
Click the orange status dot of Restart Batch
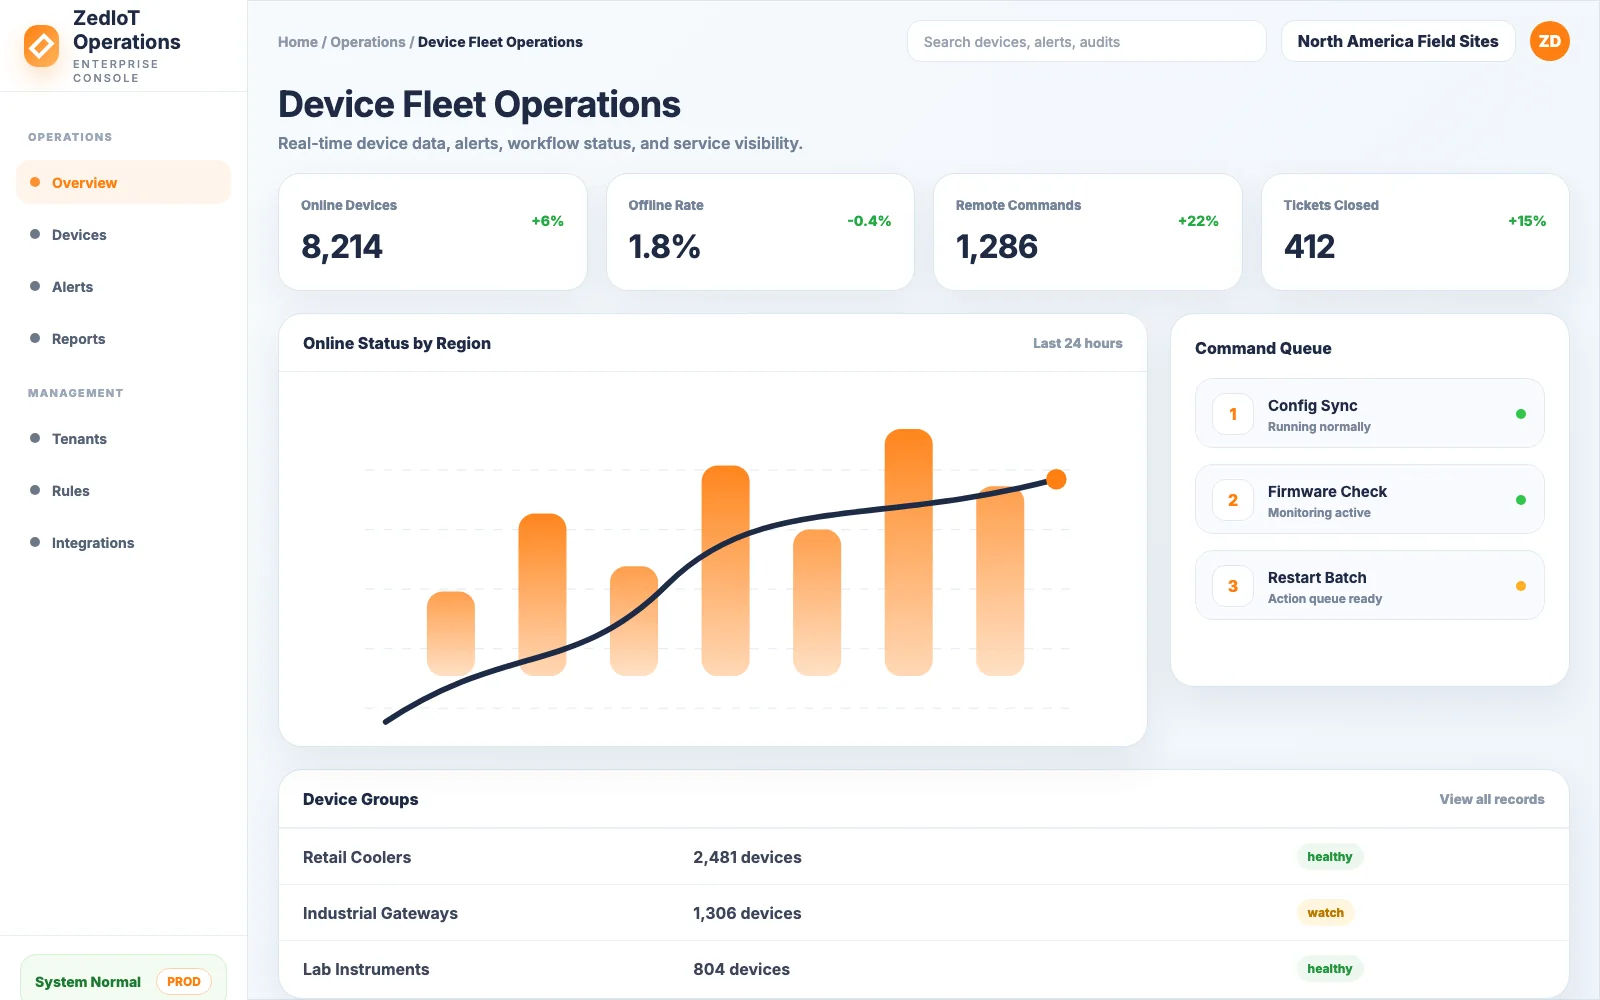pos(1520,586)
